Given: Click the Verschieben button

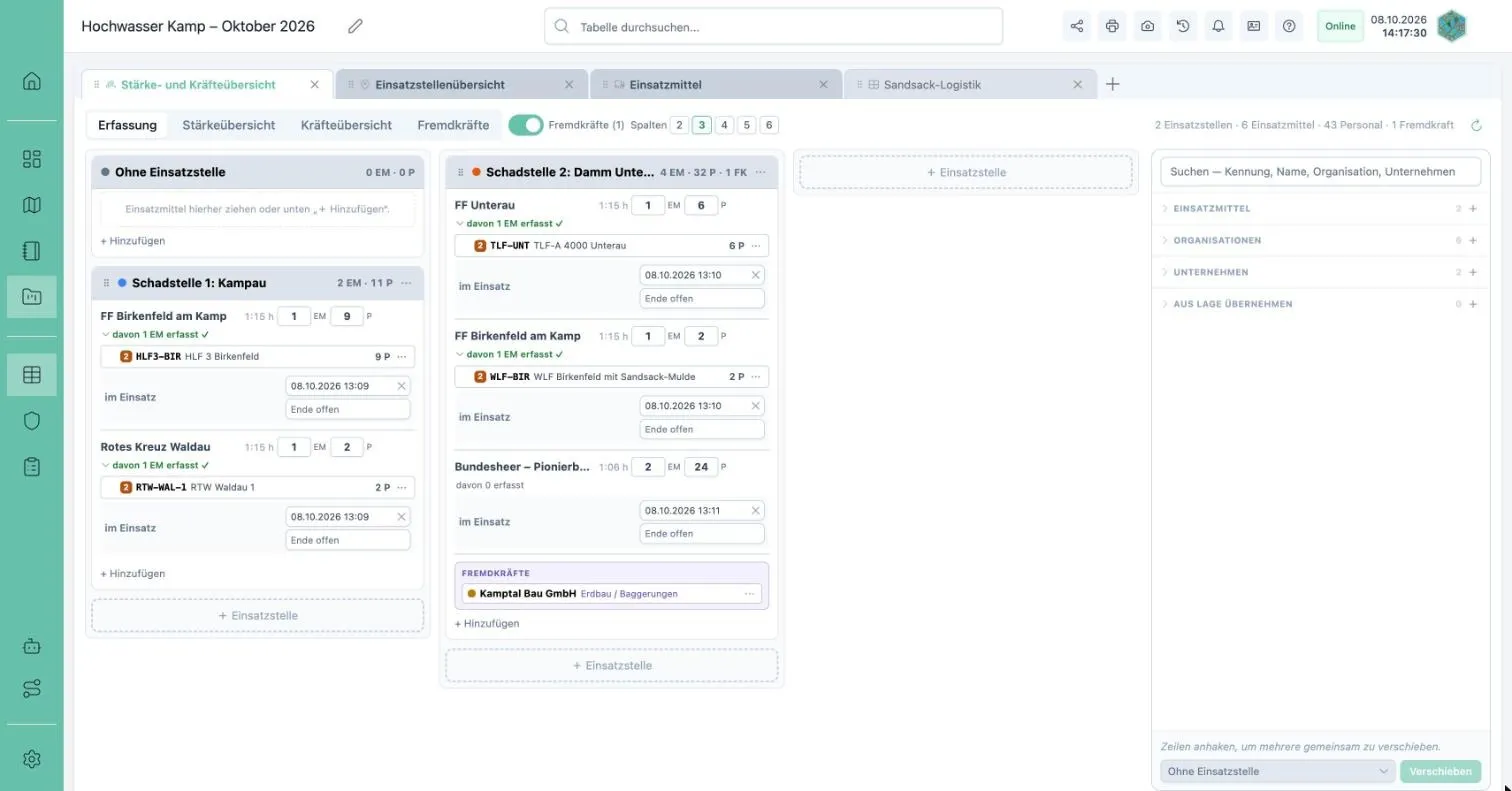Looking at the screenshot, I should pyautogui.click(x=1441, y=771).
